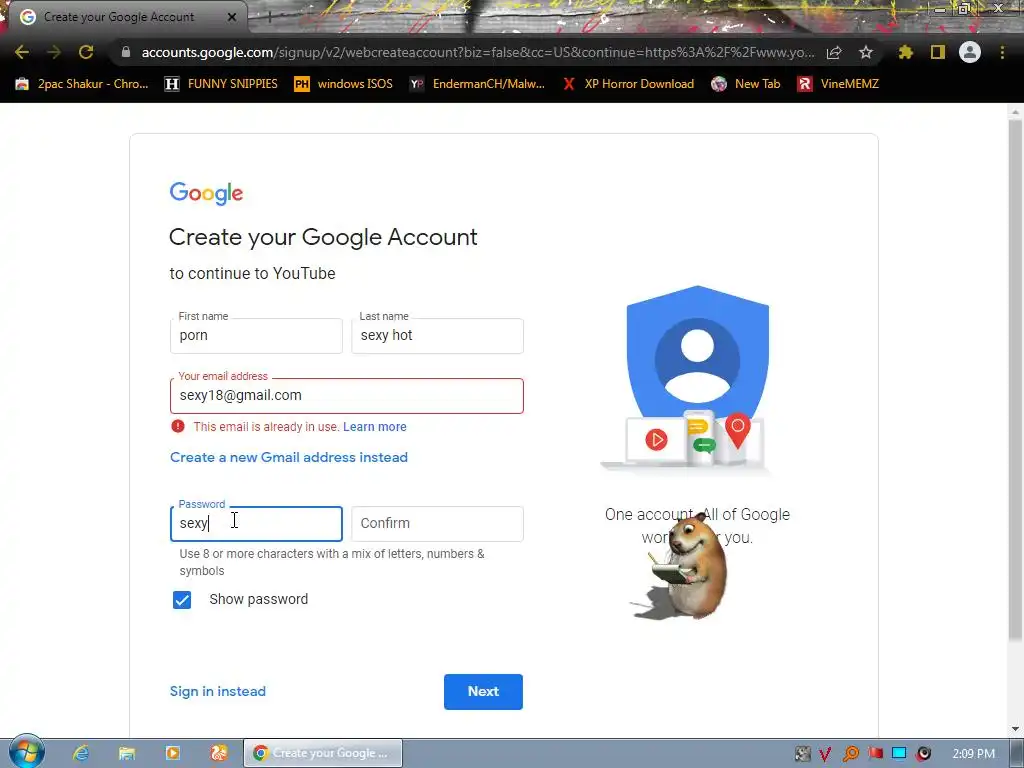Open a new tab with the plus button
Image resolution: width=1024 pixels, height=768 pixels.
269,17
